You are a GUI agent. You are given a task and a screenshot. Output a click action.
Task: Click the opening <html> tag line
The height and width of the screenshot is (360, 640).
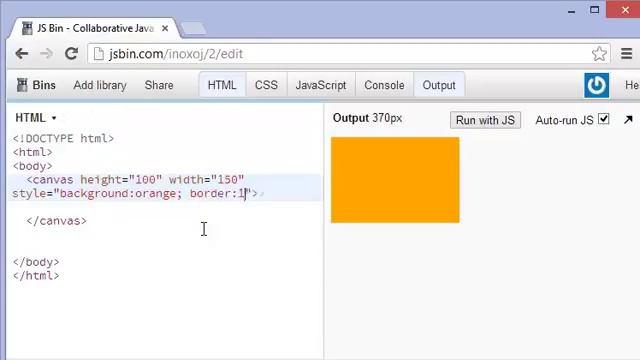pos(33,152)
